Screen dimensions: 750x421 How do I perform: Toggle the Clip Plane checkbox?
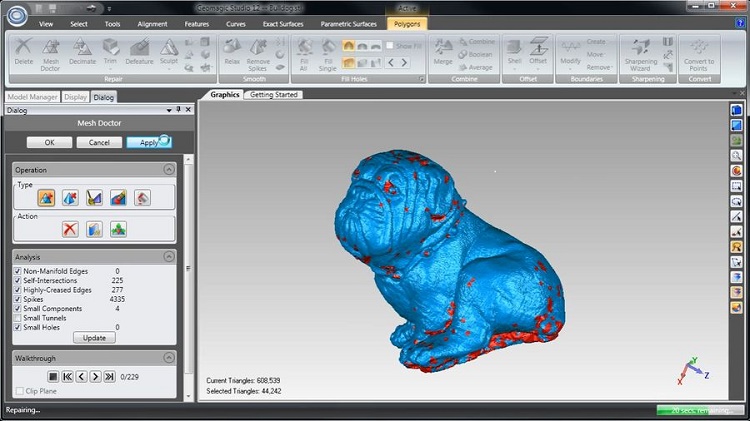coord(20,391)
